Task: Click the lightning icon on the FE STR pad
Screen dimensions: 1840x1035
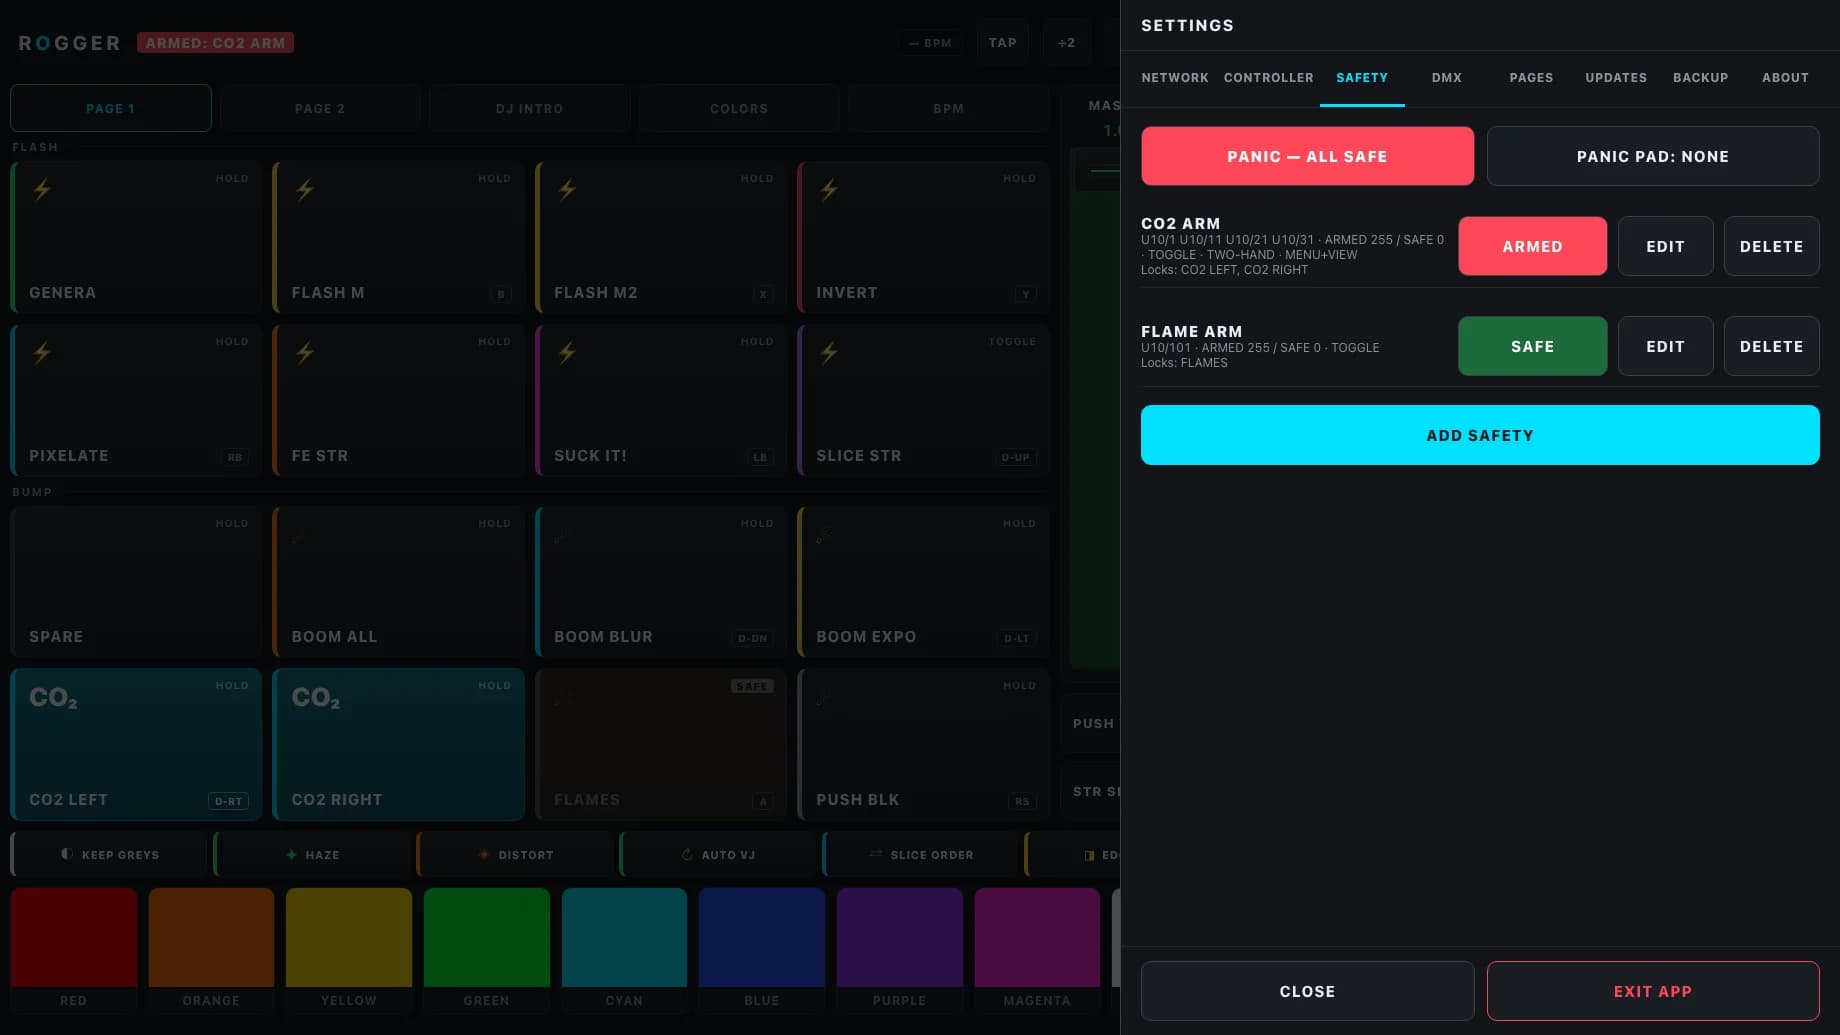Action: pyautogui.click(x=305, y=352)
